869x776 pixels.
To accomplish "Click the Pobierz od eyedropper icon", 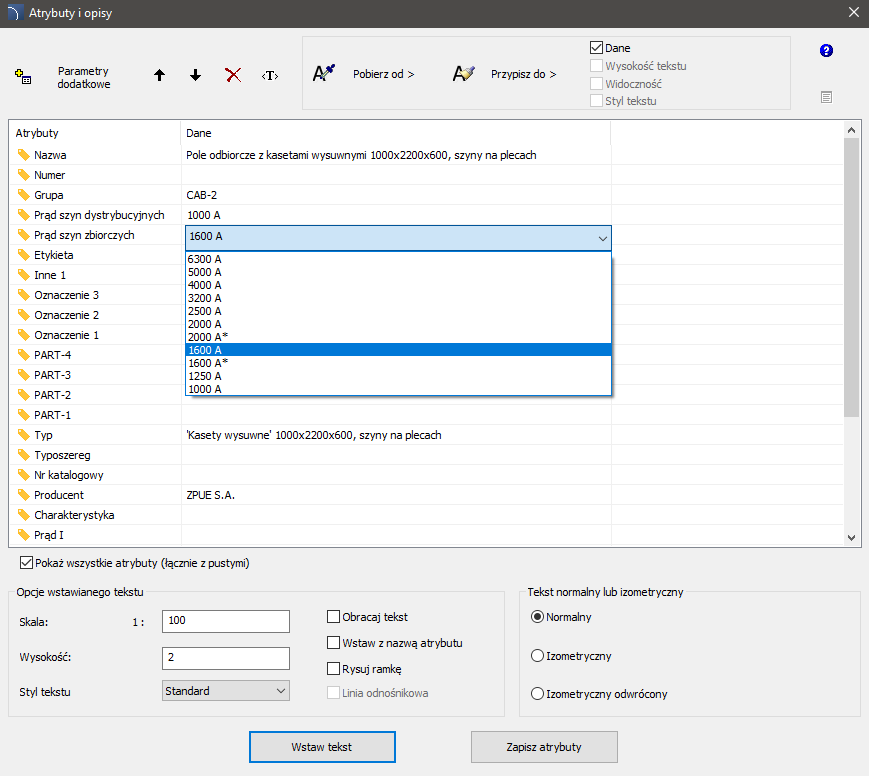I will [324, 74].
